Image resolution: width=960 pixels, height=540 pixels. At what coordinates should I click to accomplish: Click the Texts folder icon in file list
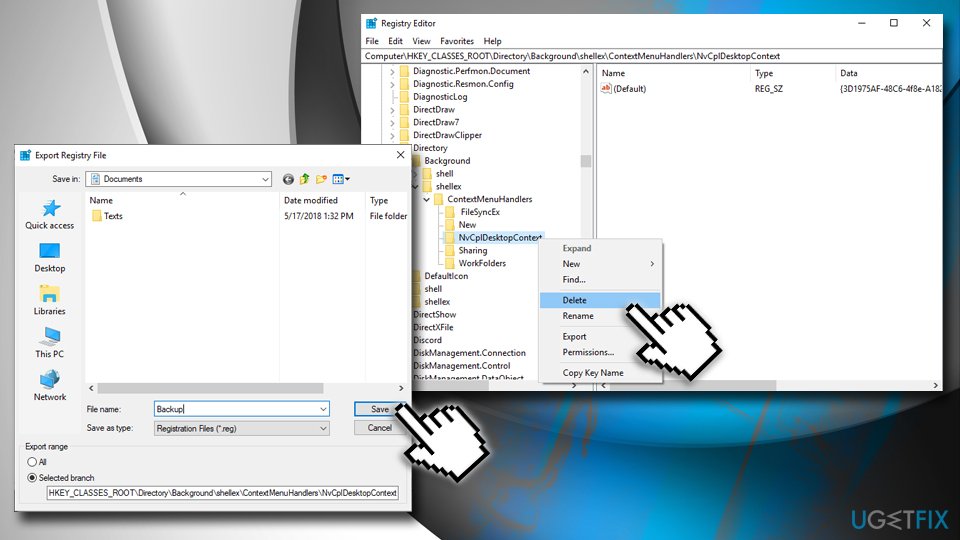point(97,216)
